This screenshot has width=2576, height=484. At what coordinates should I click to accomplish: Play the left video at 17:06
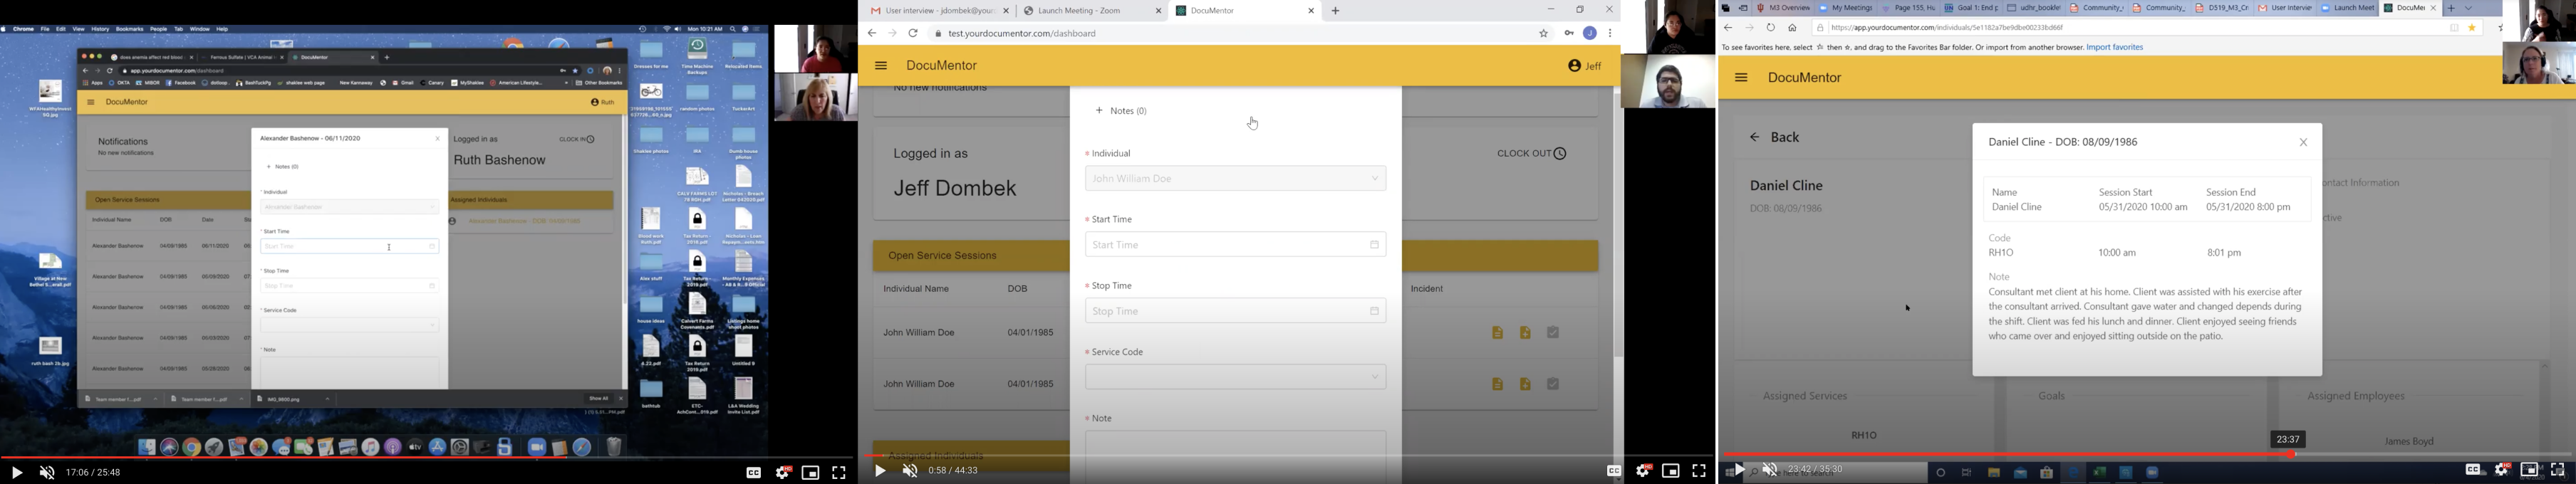[x=16, y=472]
